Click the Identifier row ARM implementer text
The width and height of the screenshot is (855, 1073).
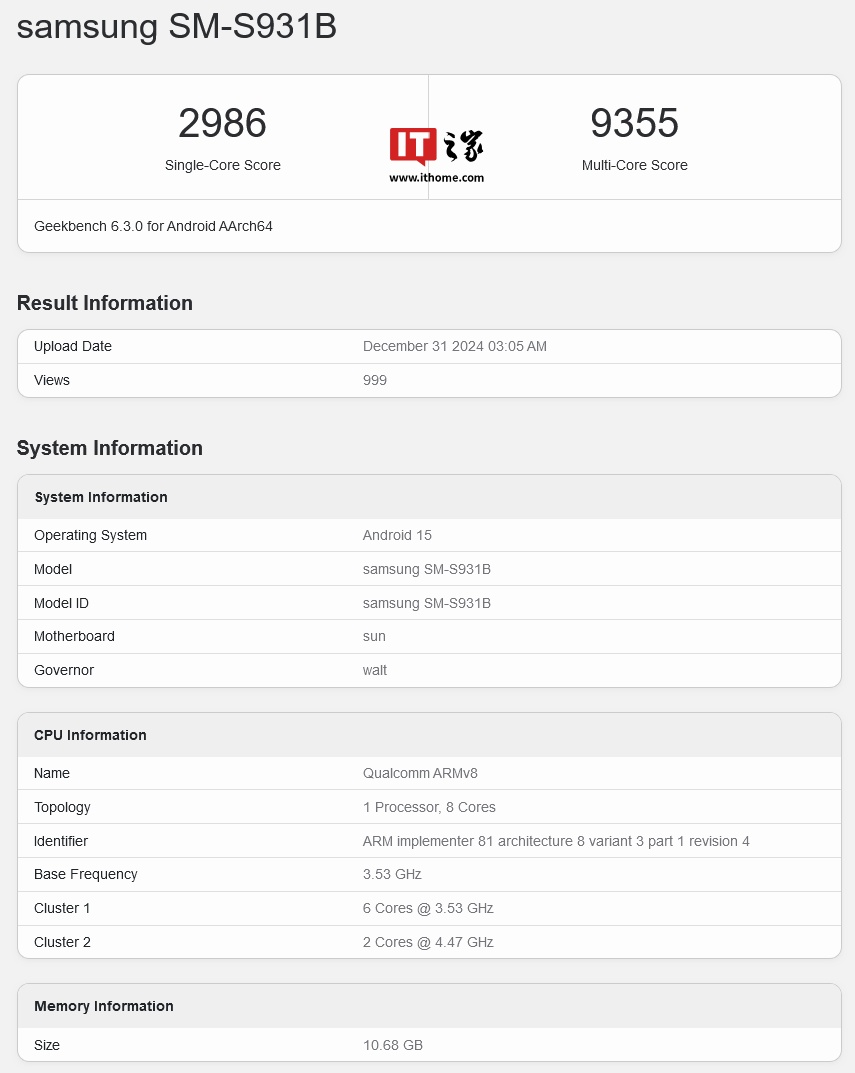click(556, 841)
